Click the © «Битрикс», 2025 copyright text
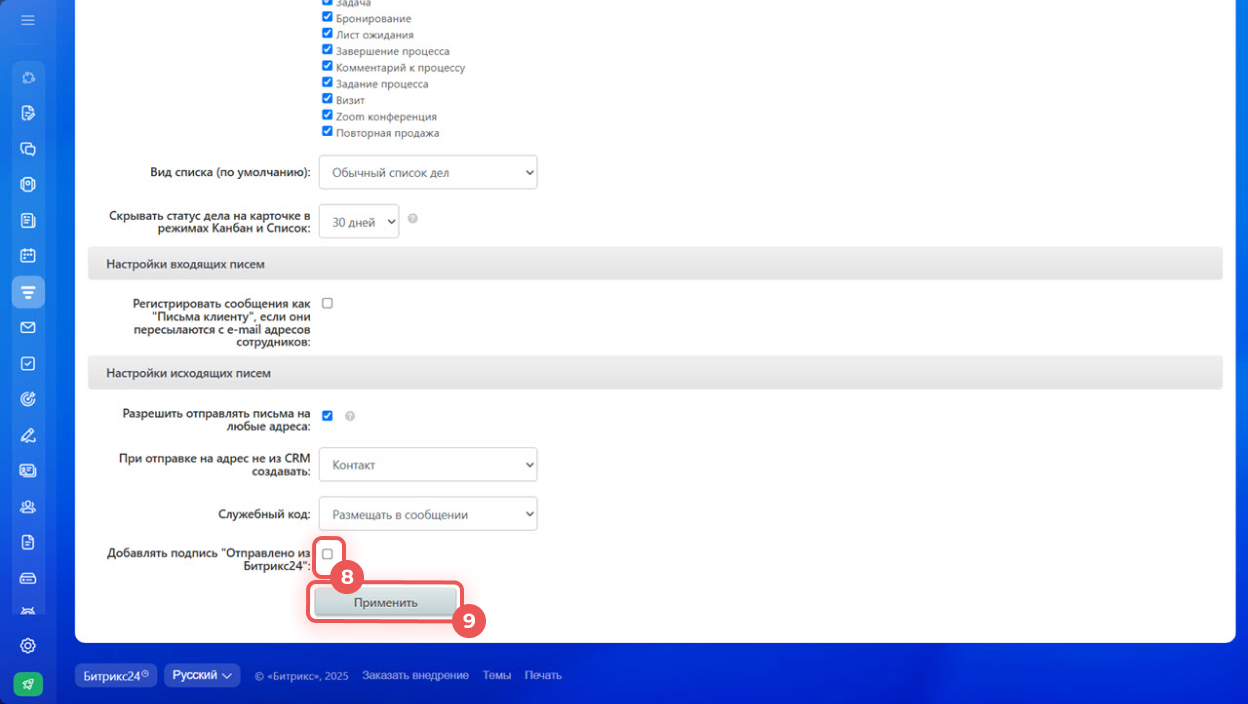The image size is (1248, 704). (x=301, y=676)
